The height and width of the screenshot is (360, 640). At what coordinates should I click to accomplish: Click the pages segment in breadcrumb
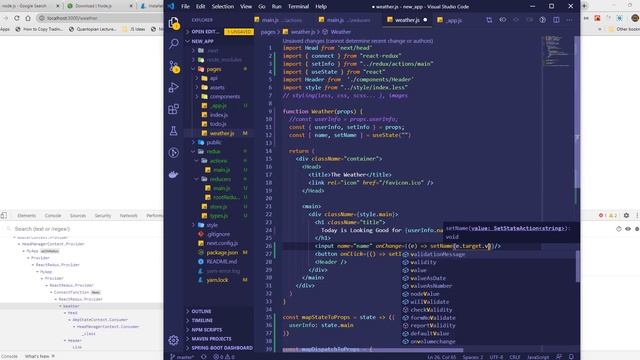click(x=268, y=31)
